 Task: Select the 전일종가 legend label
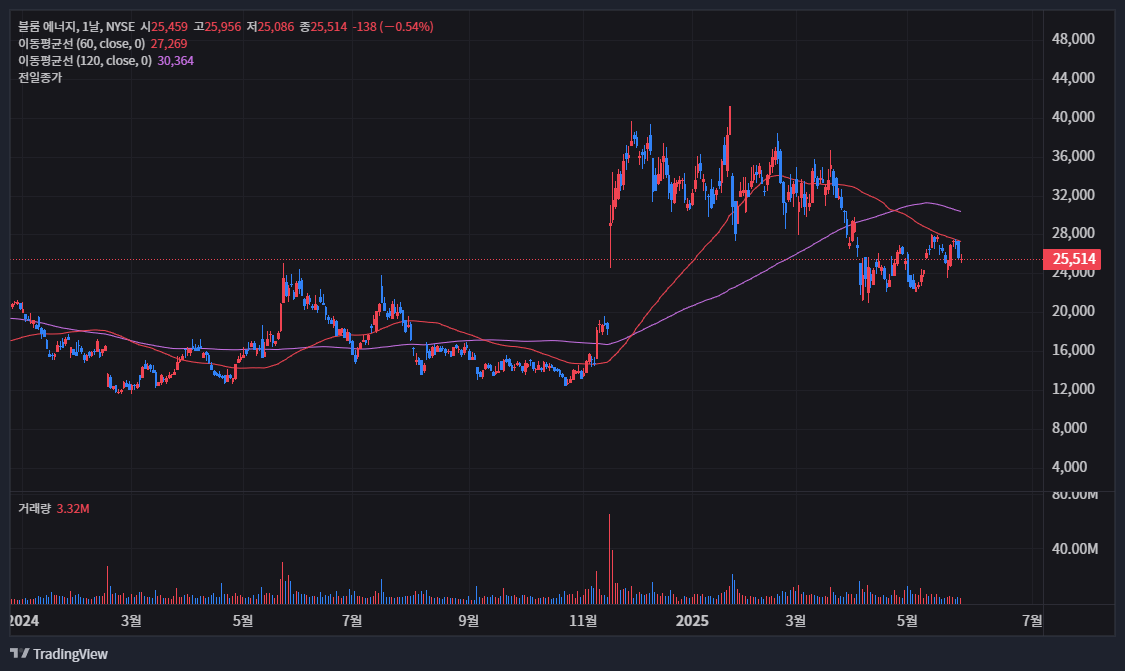tap(40, 78)
